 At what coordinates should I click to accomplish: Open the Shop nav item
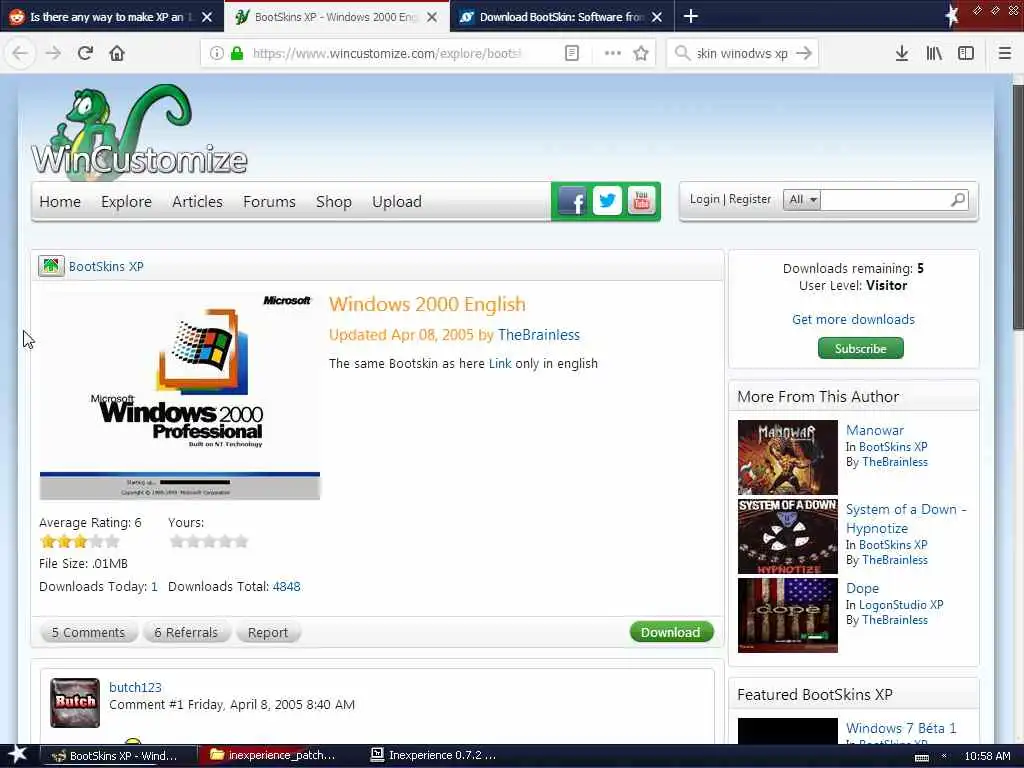coord(334,202)
